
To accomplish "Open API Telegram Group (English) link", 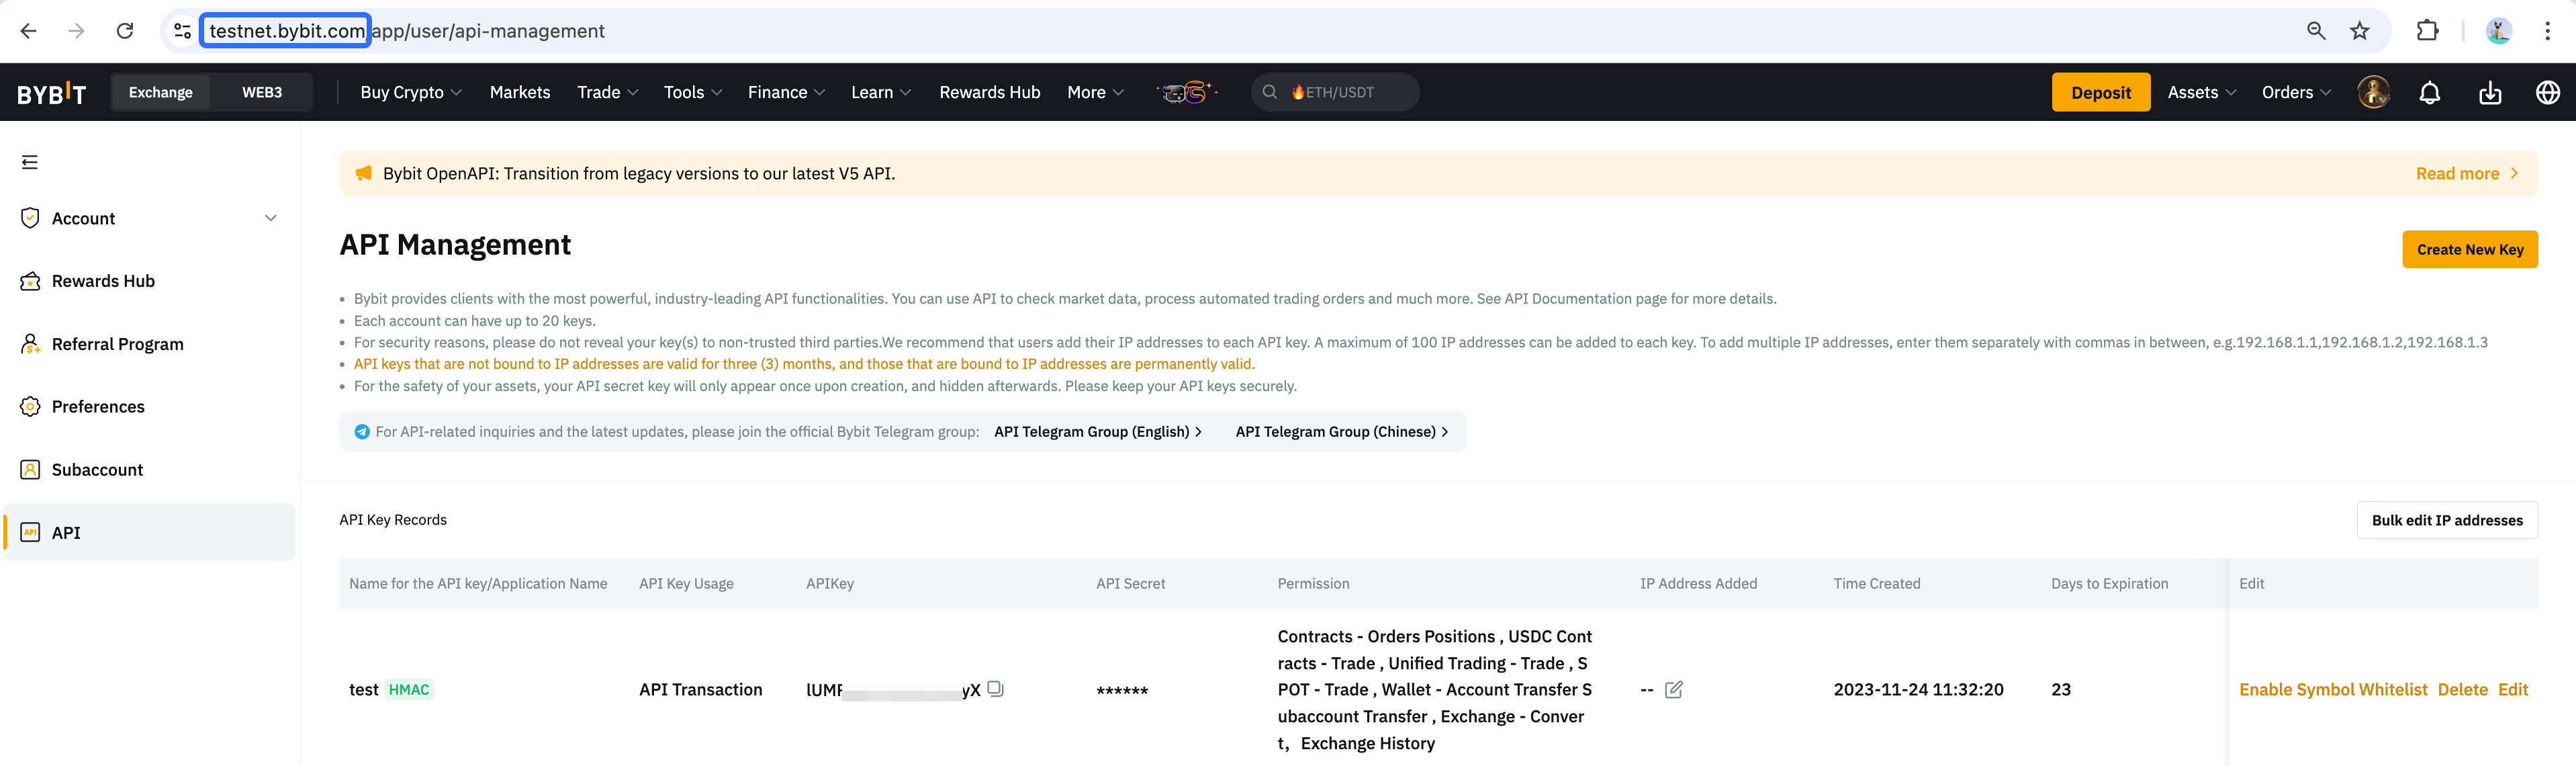I will [1098, 432].
